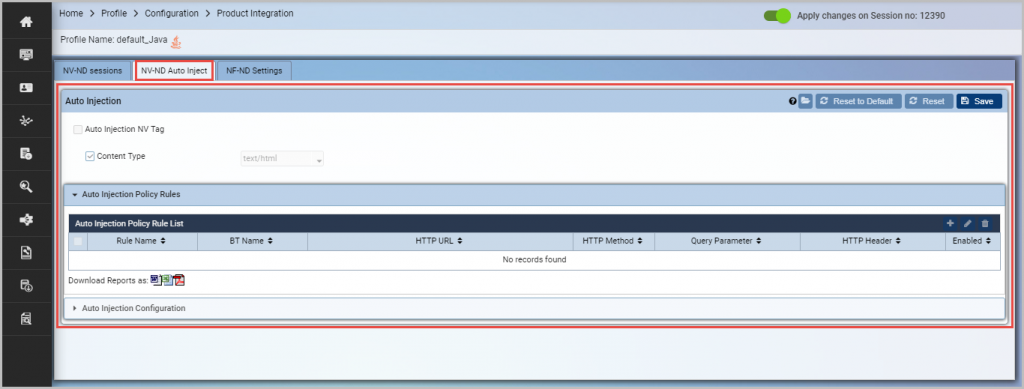Viewport: 1024px width, 389px height.
Task: Click the pencil edit rule icon
Action: coord(968,223)
